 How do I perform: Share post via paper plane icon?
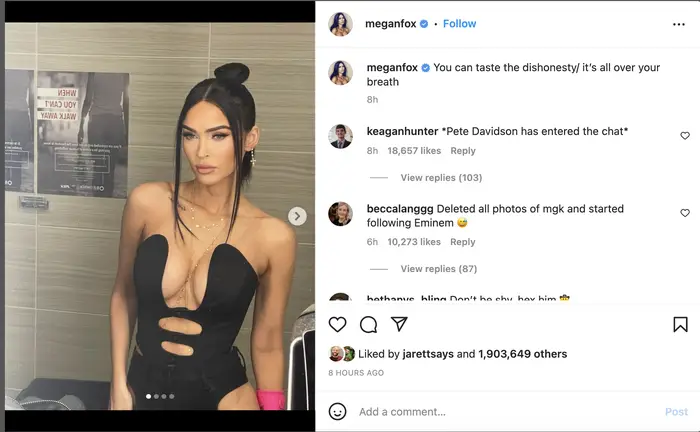click(399, 324)
